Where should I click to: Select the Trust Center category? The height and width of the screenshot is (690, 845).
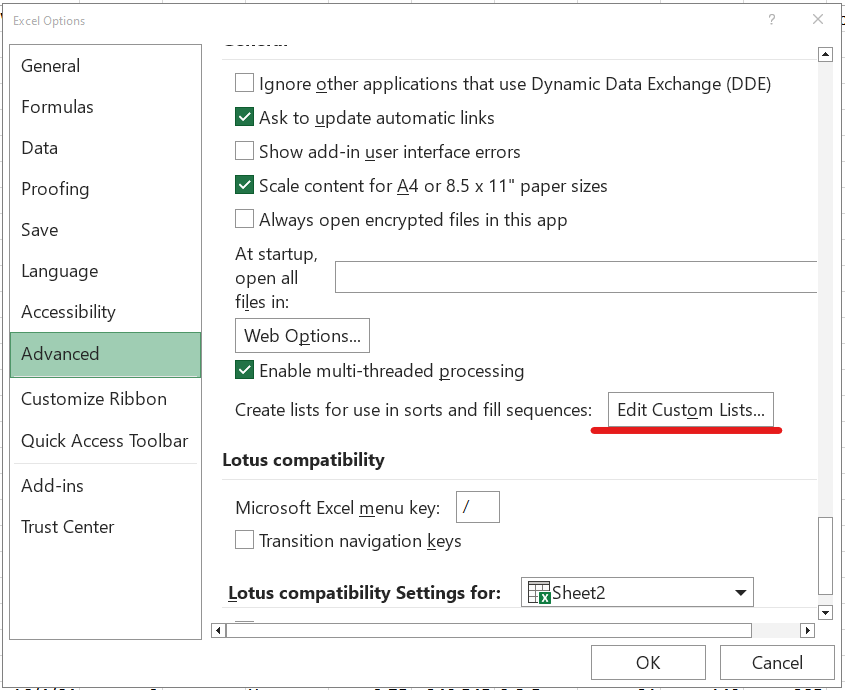tap(67, 527)
